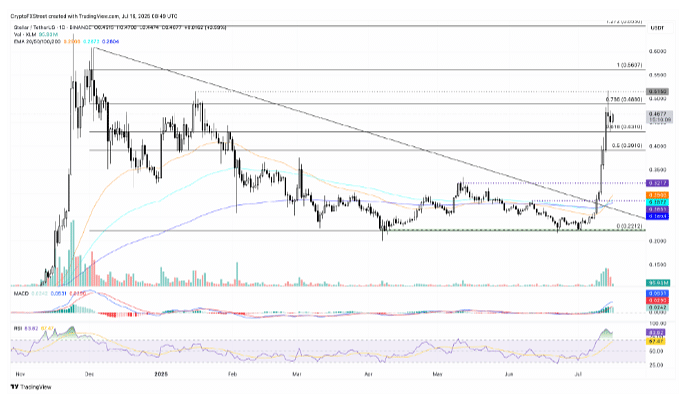
Task: Click the RSI indicator label
Action: point(17,327)
